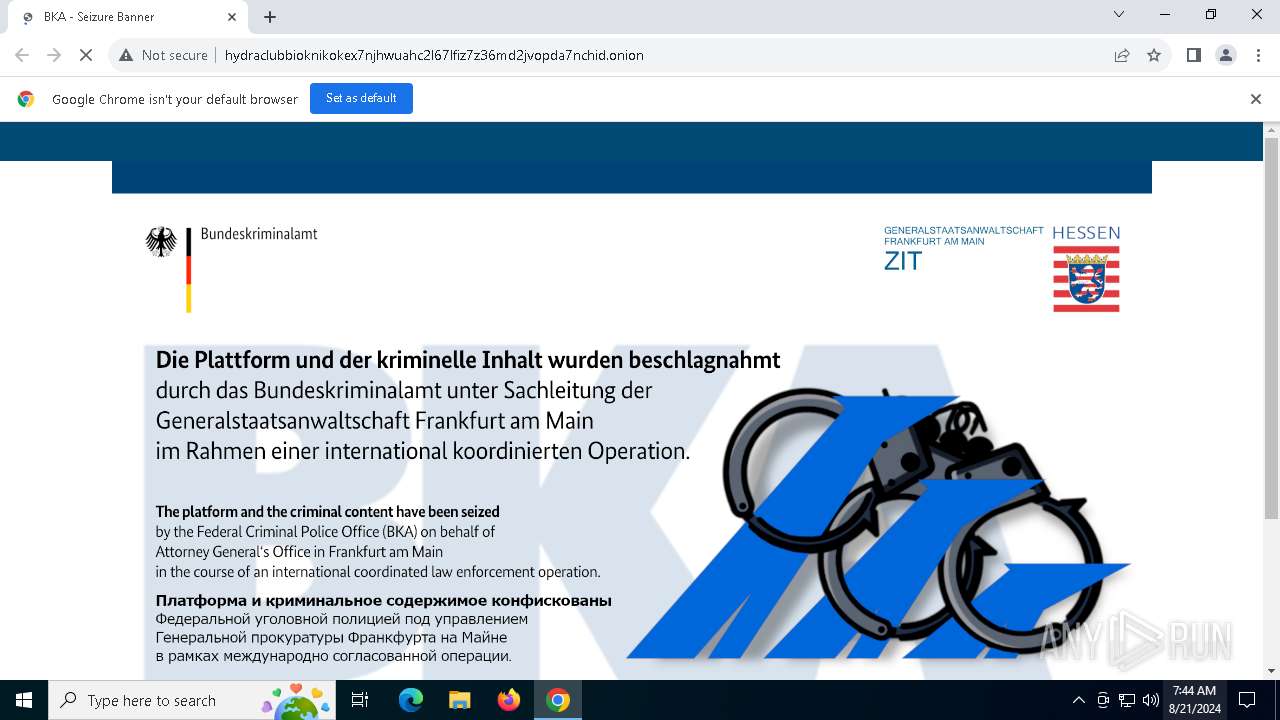Dismiss the default browser infobar

pyautogui.click(x=1256, y=99)
